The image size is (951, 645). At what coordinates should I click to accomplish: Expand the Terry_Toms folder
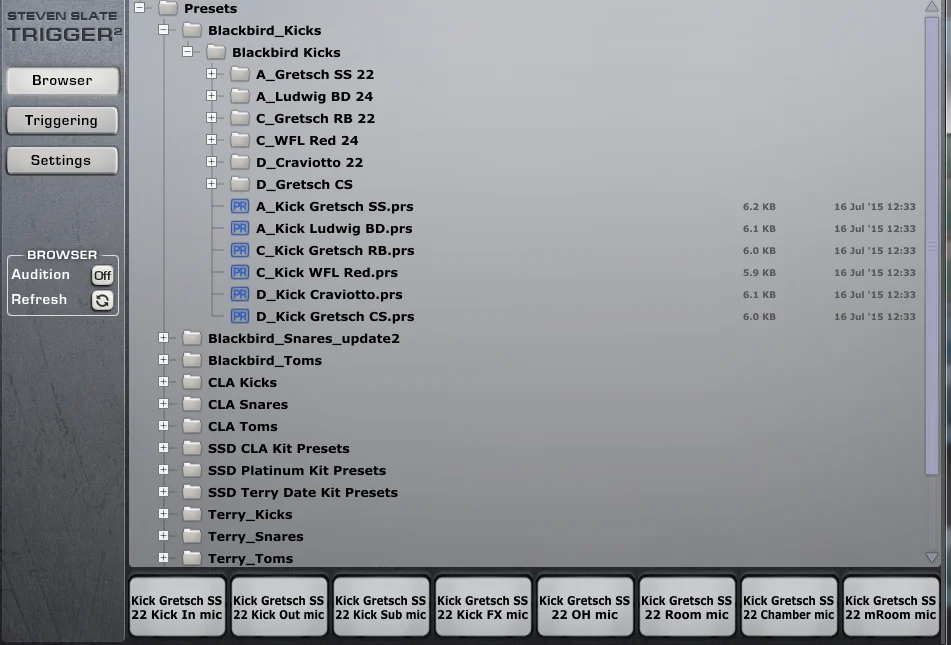(x=163, y=558)
